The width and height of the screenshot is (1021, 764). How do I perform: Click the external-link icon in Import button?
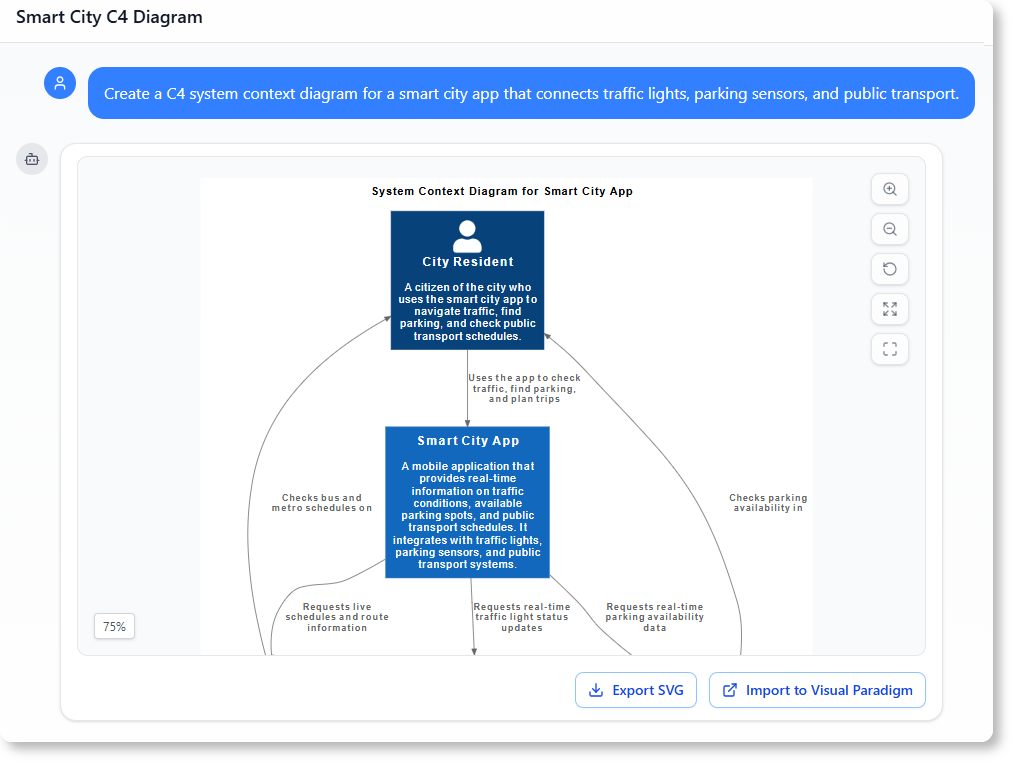click(x=729, y=690)
